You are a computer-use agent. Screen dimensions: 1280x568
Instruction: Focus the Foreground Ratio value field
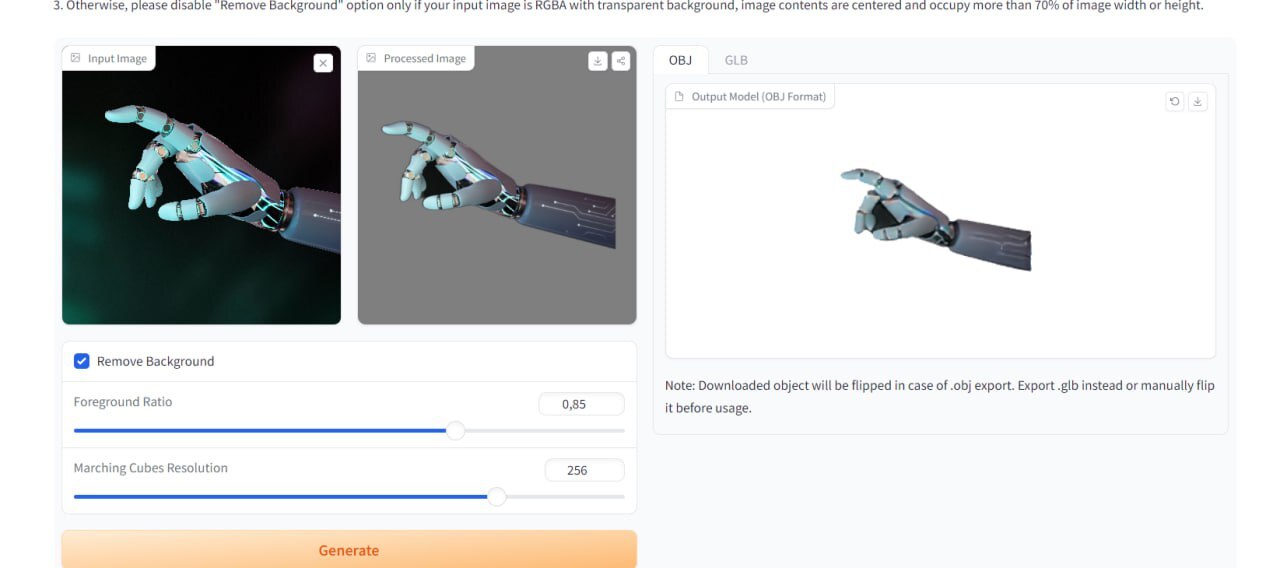581,404
